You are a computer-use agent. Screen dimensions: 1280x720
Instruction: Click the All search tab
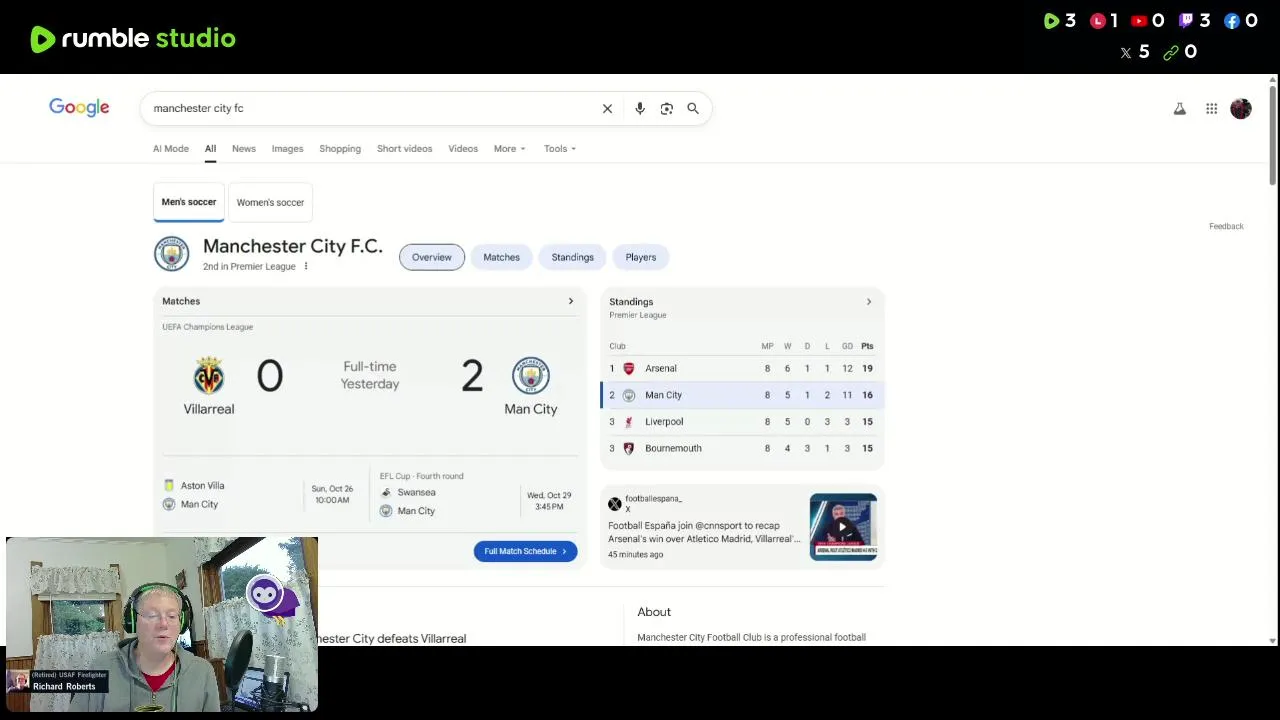(210, 148)
